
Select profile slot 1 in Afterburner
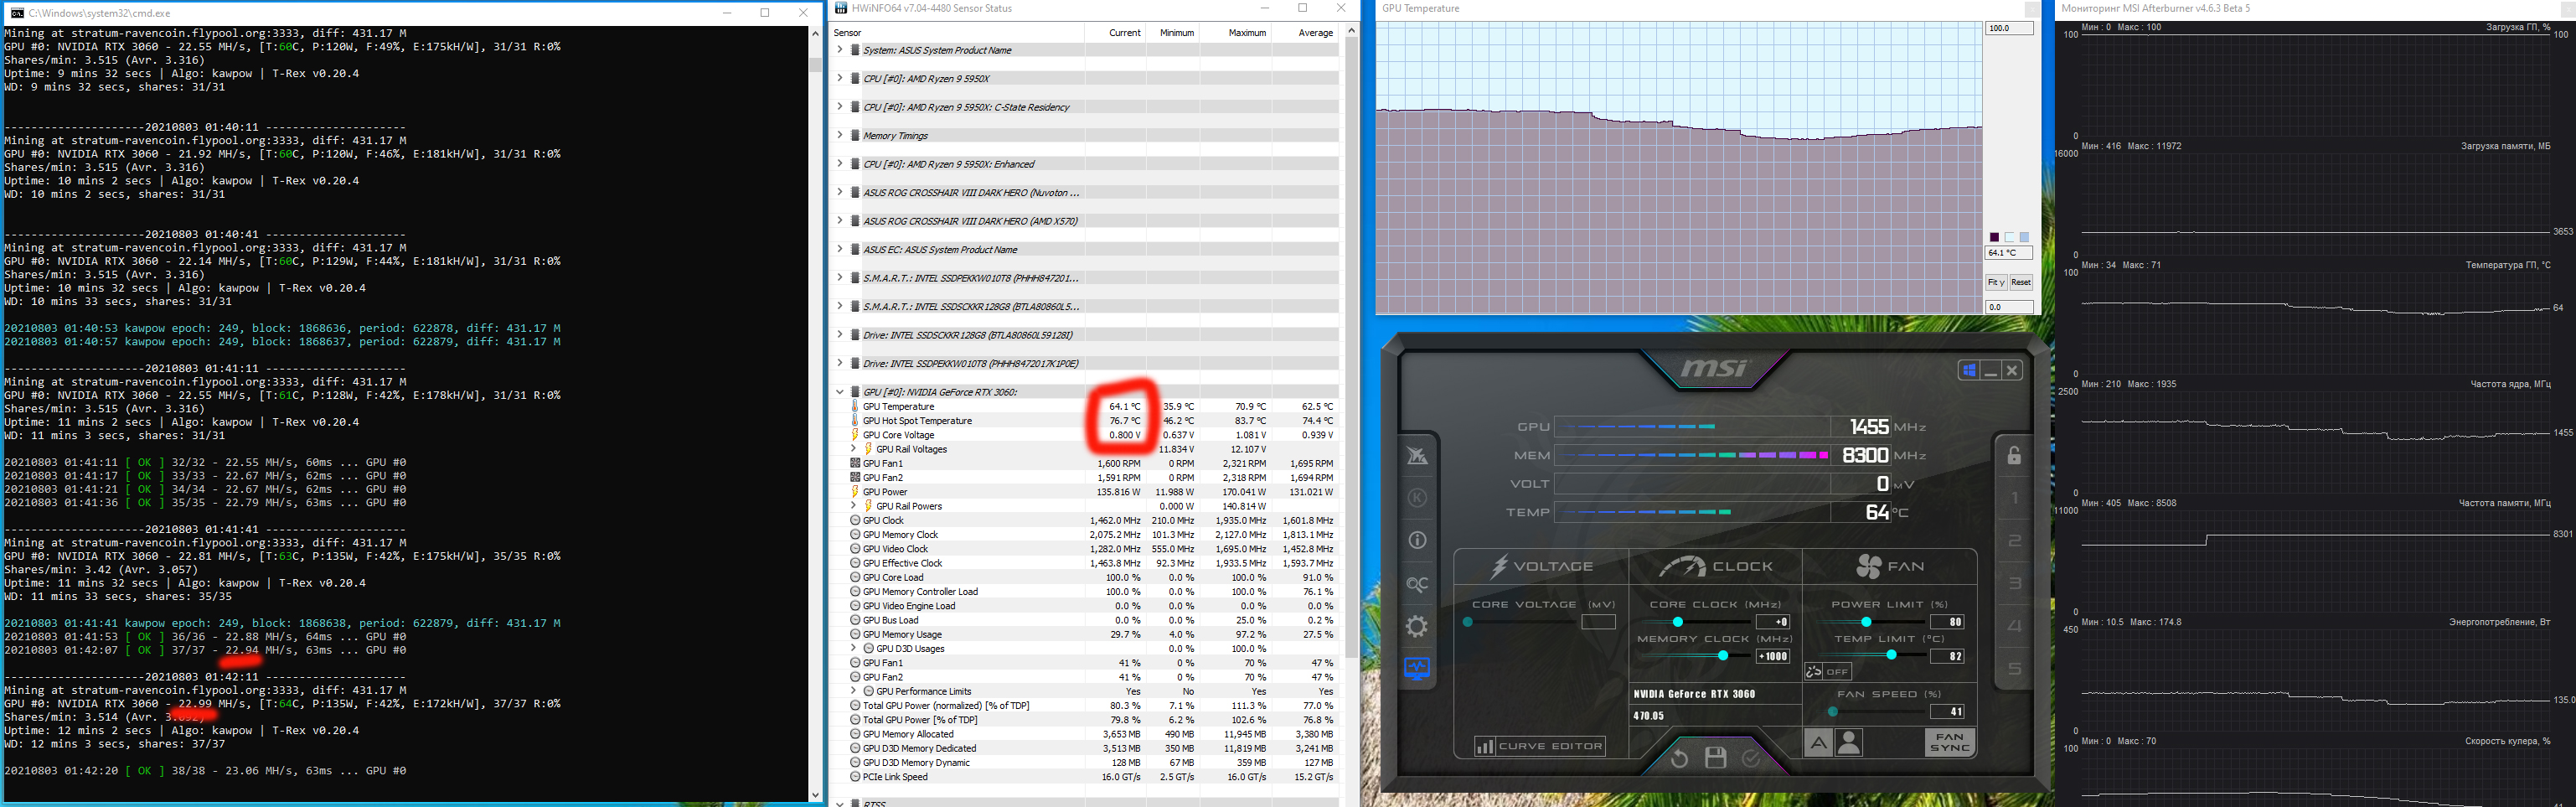[x=2014, y=498]
